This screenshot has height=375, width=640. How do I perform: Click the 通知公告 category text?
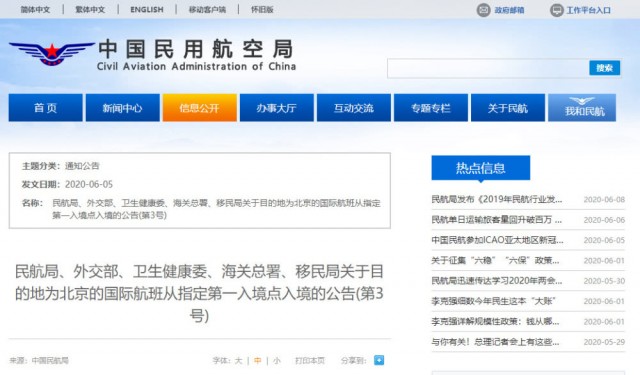pos(82,166)
